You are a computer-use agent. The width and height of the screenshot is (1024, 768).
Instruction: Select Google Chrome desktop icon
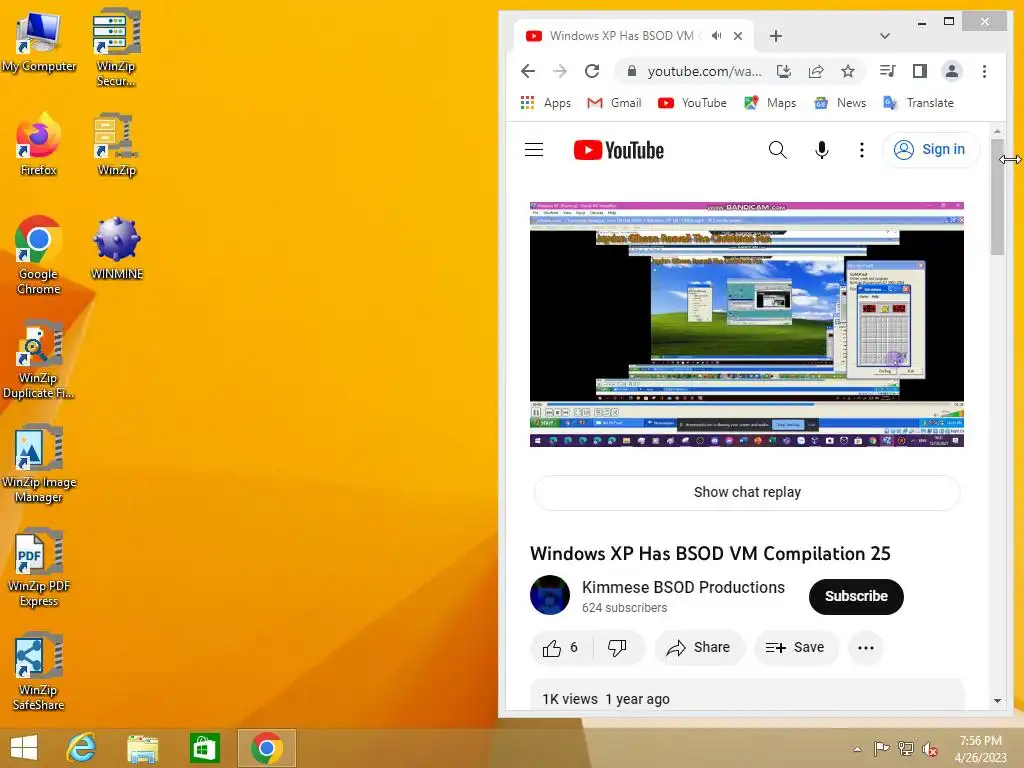(39, 255)
